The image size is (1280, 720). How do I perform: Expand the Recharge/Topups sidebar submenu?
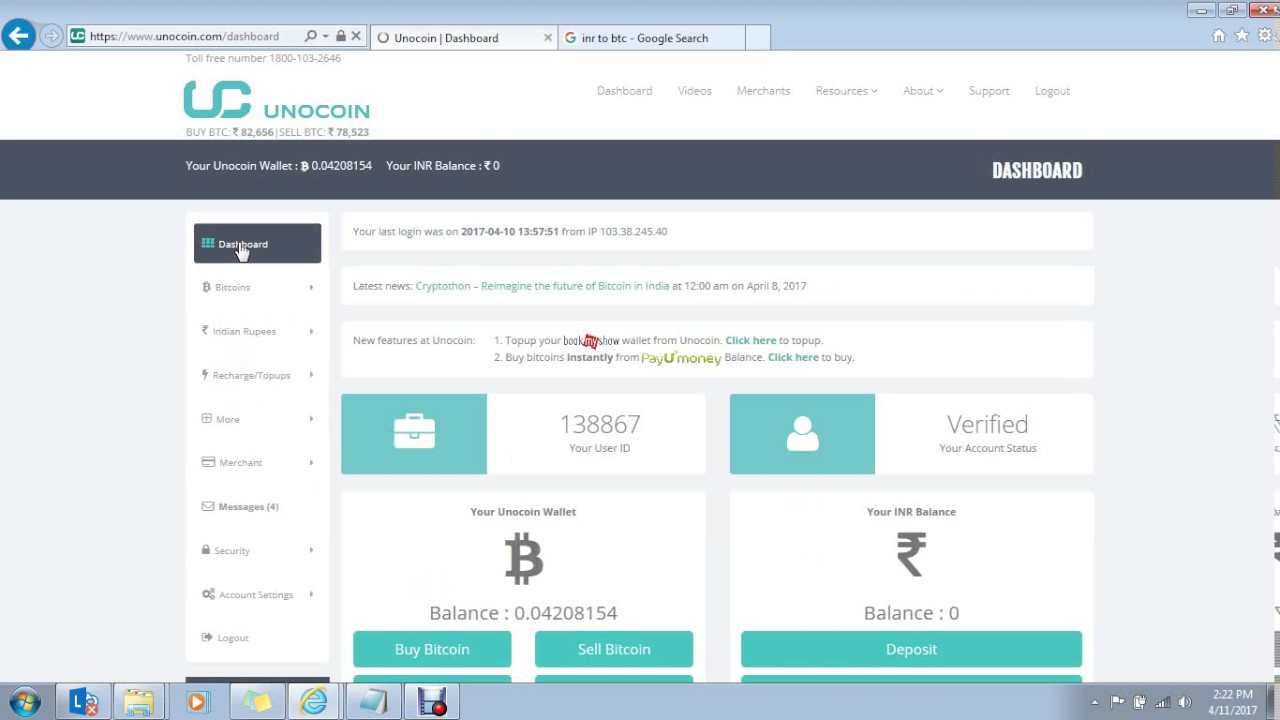click(x=311, y=375)
